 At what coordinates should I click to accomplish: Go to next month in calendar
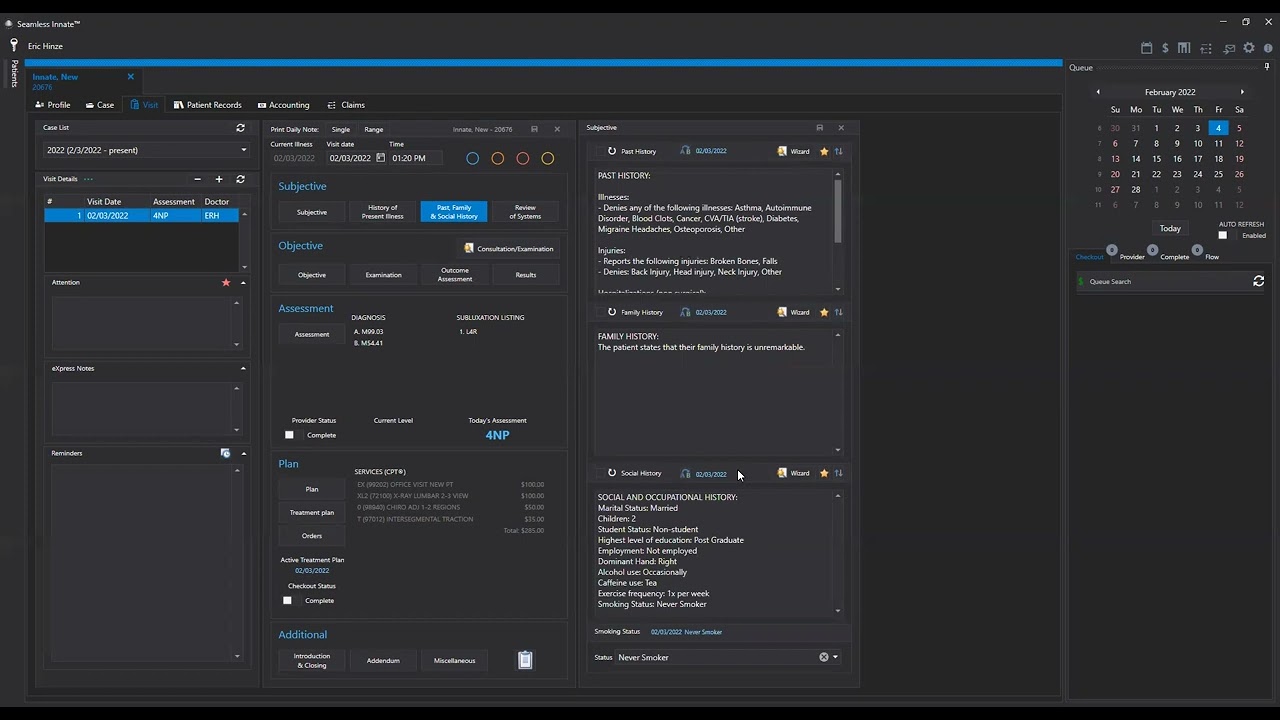coord(1242,92)
